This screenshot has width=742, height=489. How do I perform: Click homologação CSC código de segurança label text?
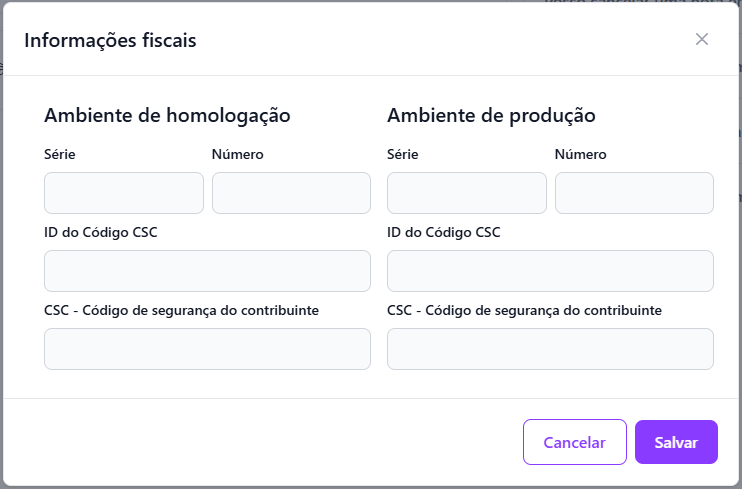181,310
